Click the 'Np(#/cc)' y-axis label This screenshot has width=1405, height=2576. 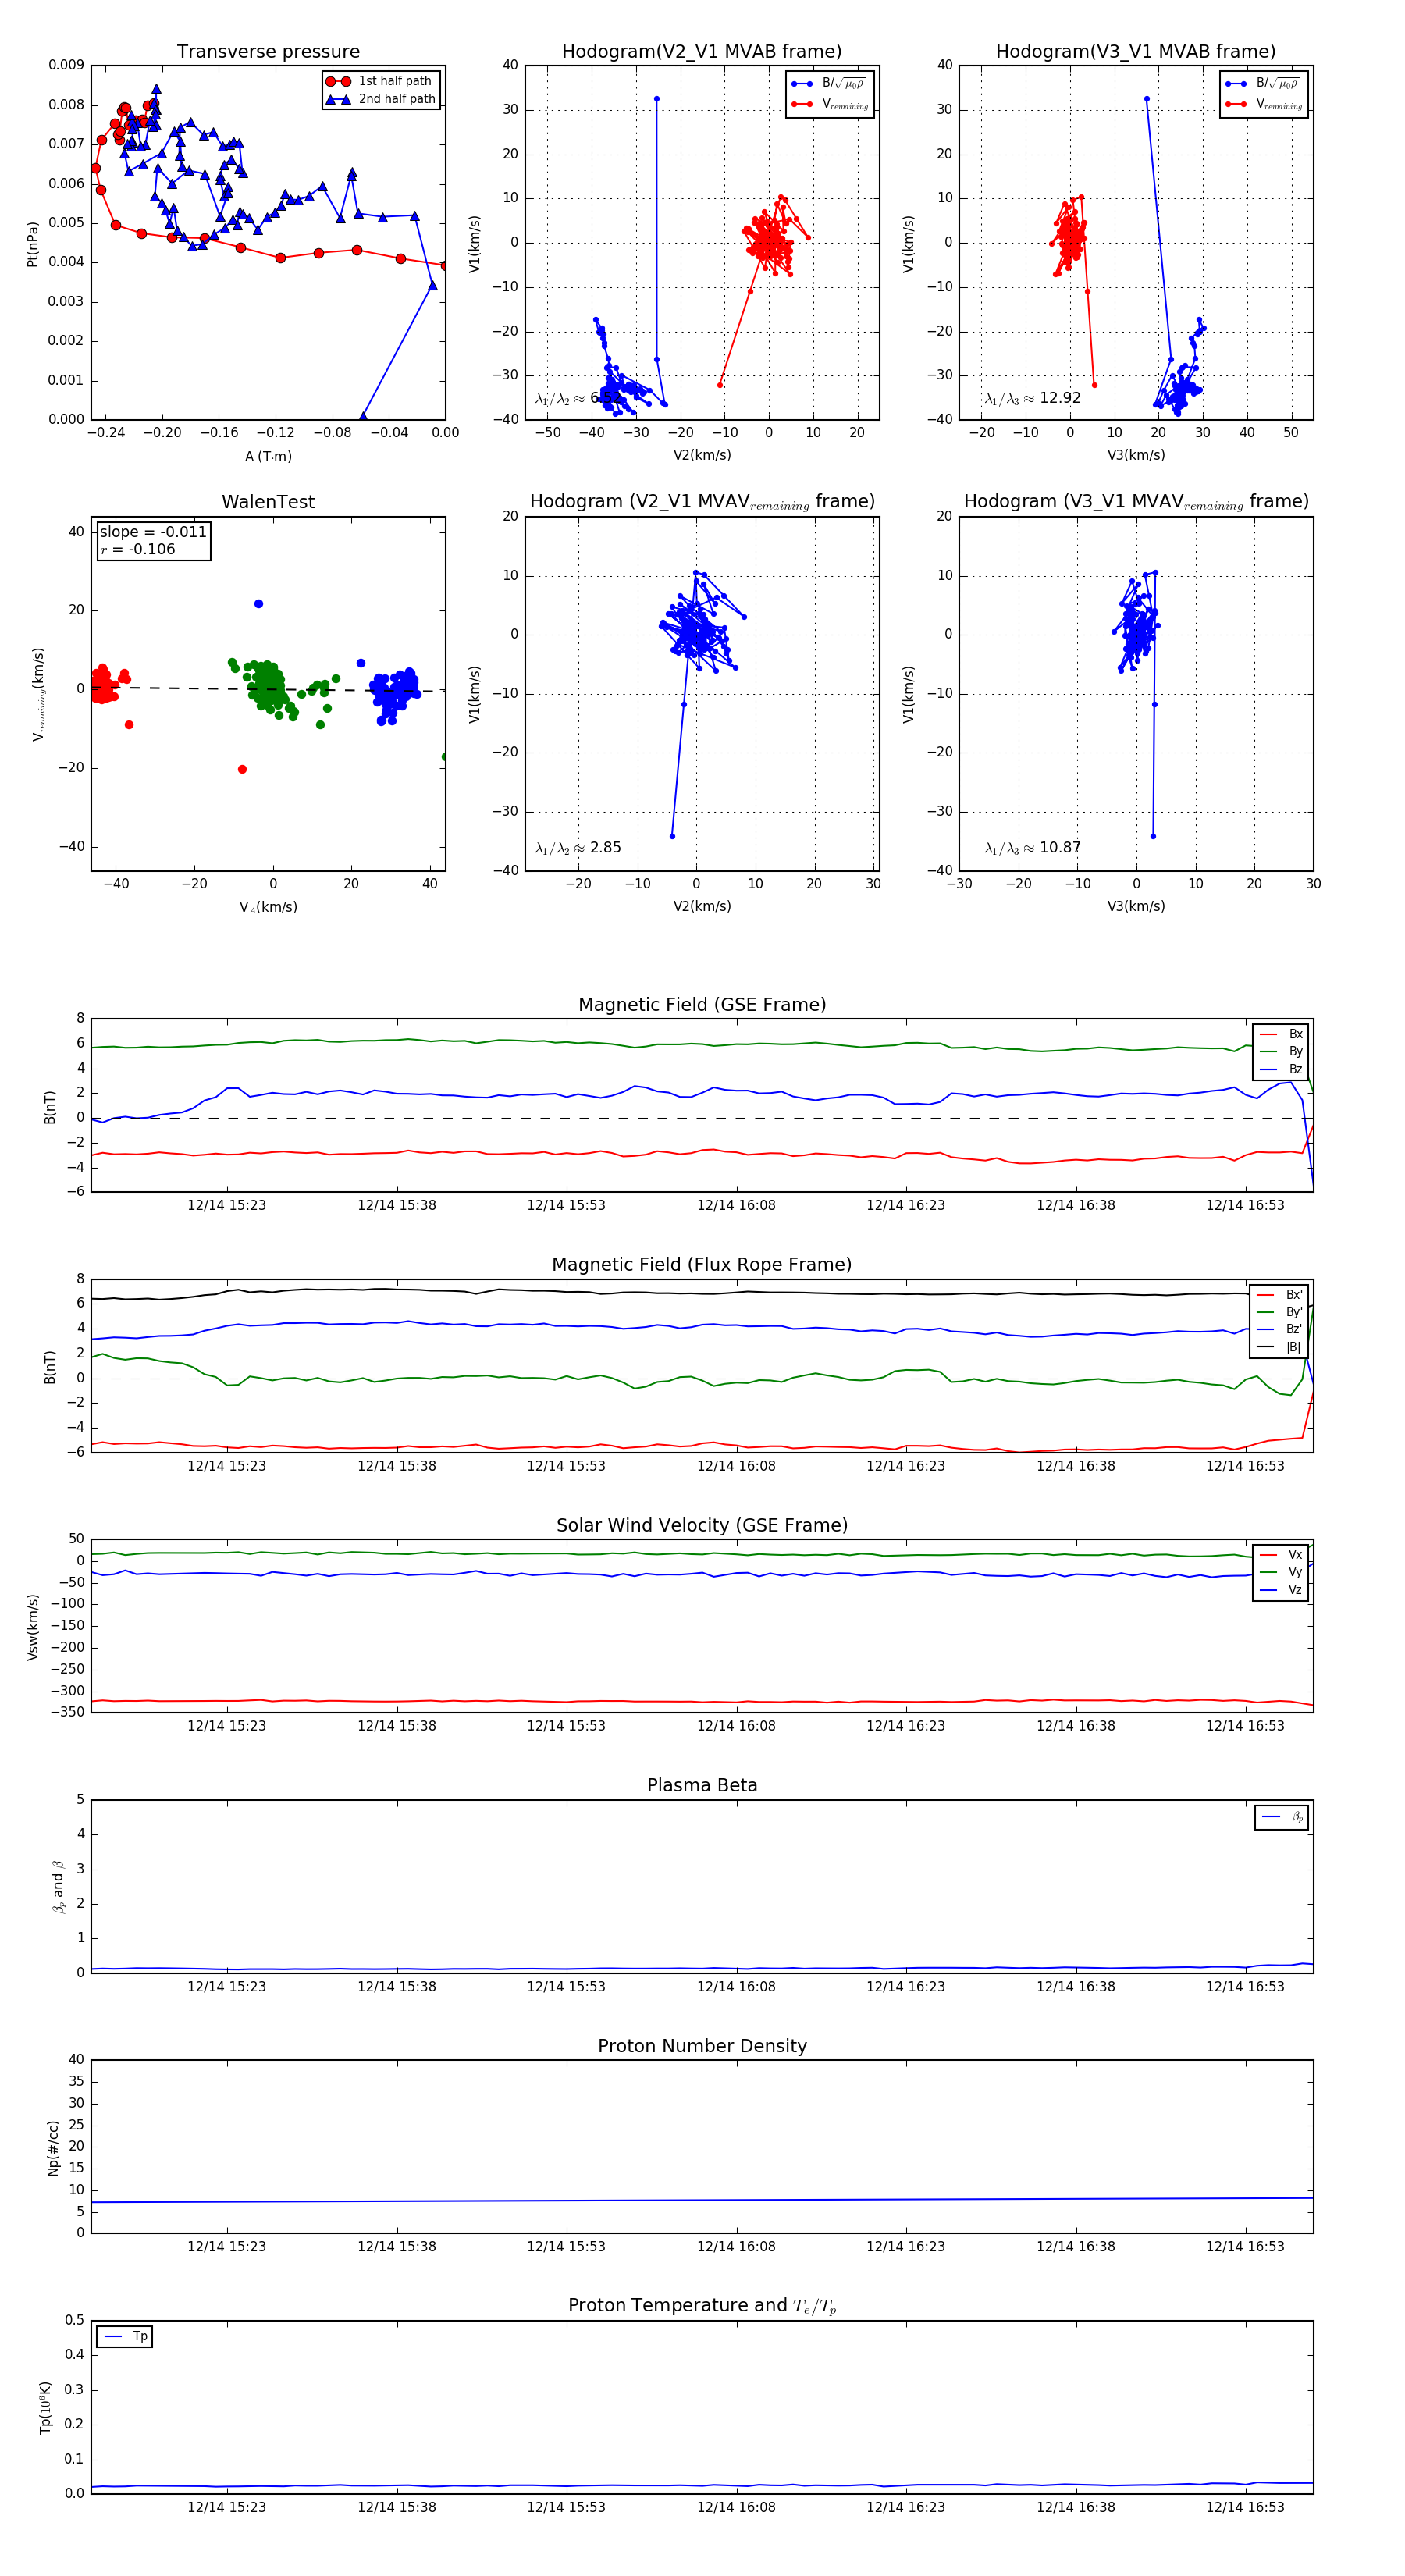(53, 2148)
